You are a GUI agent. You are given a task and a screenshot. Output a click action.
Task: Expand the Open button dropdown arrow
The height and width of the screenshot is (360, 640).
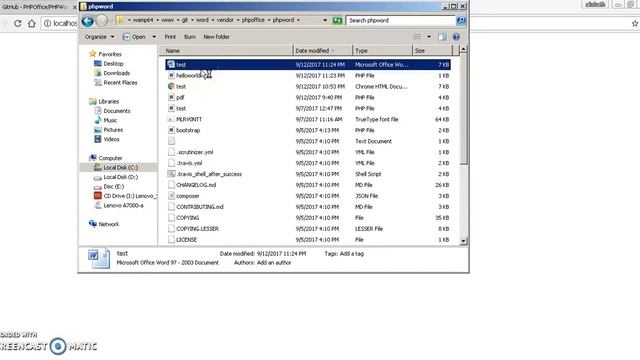tap(154, 37)
